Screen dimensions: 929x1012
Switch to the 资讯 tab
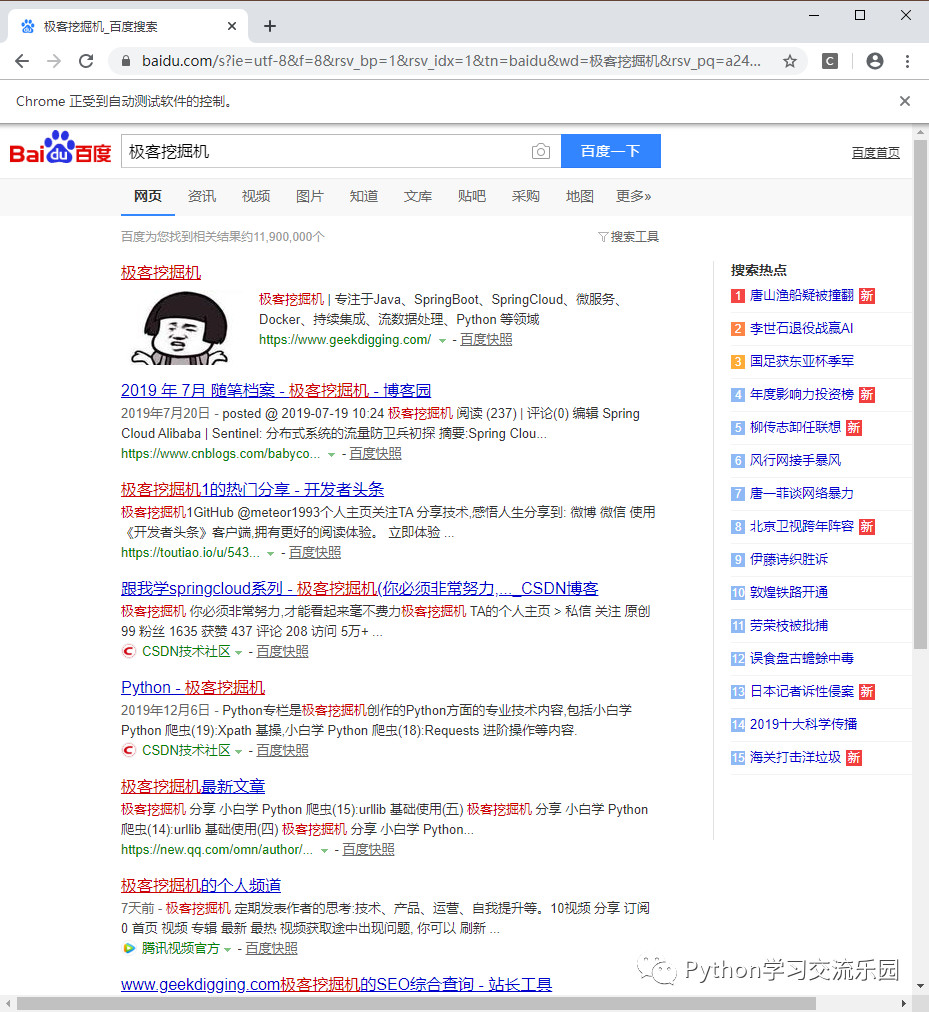pyautogui.click(x=201, y=196)
